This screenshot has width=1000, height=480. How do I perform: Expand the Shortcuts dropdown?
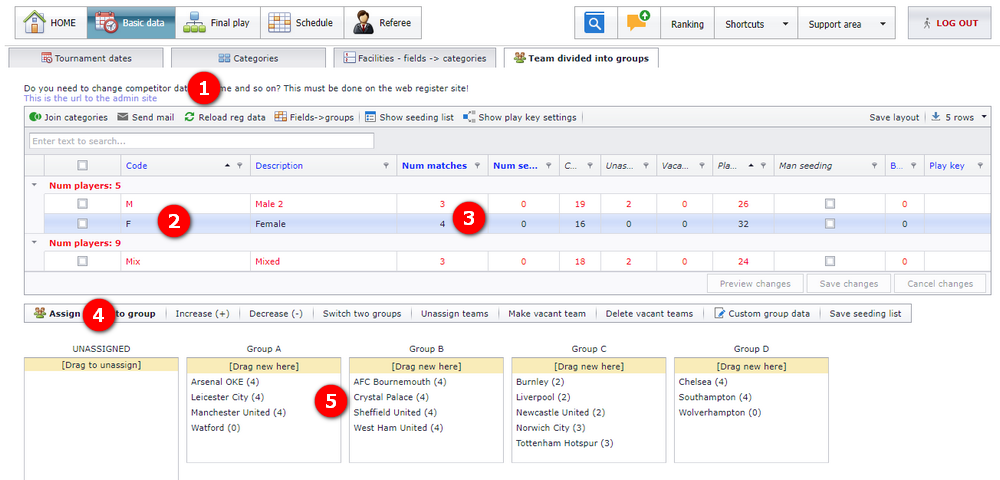point(756,24)
